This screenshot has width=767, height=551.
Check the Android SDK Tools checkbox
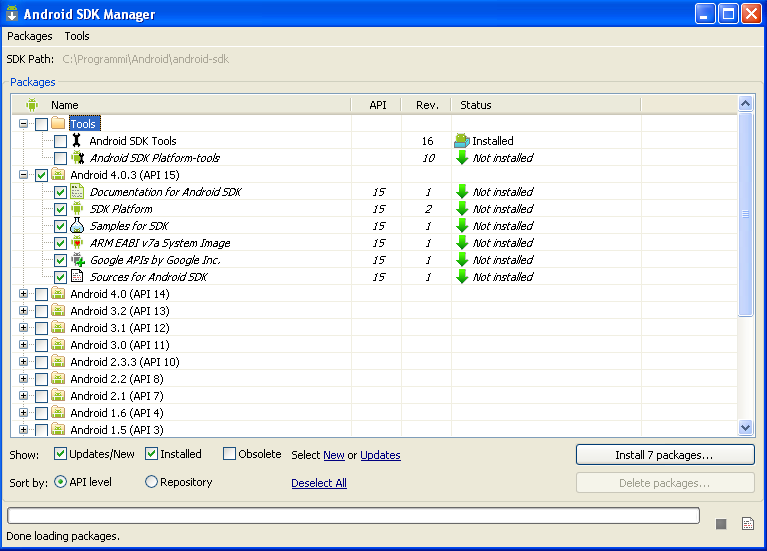[x=60, y=141]
